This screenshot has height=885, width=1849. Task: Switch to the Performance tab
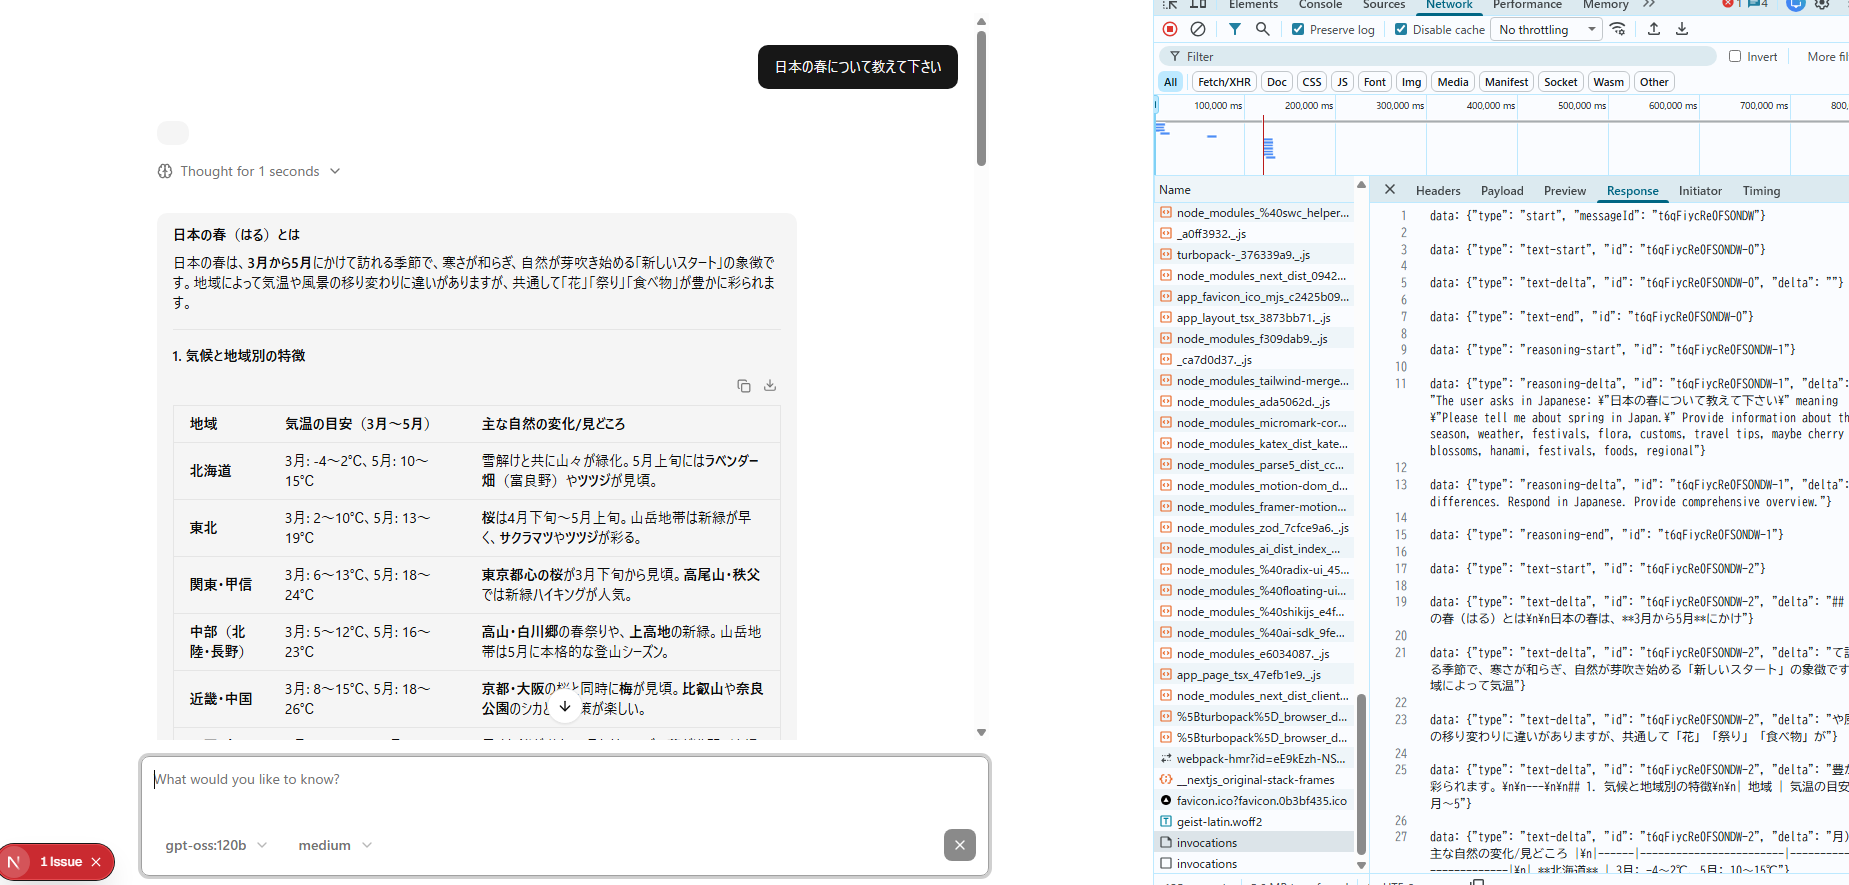point(1527,5)
